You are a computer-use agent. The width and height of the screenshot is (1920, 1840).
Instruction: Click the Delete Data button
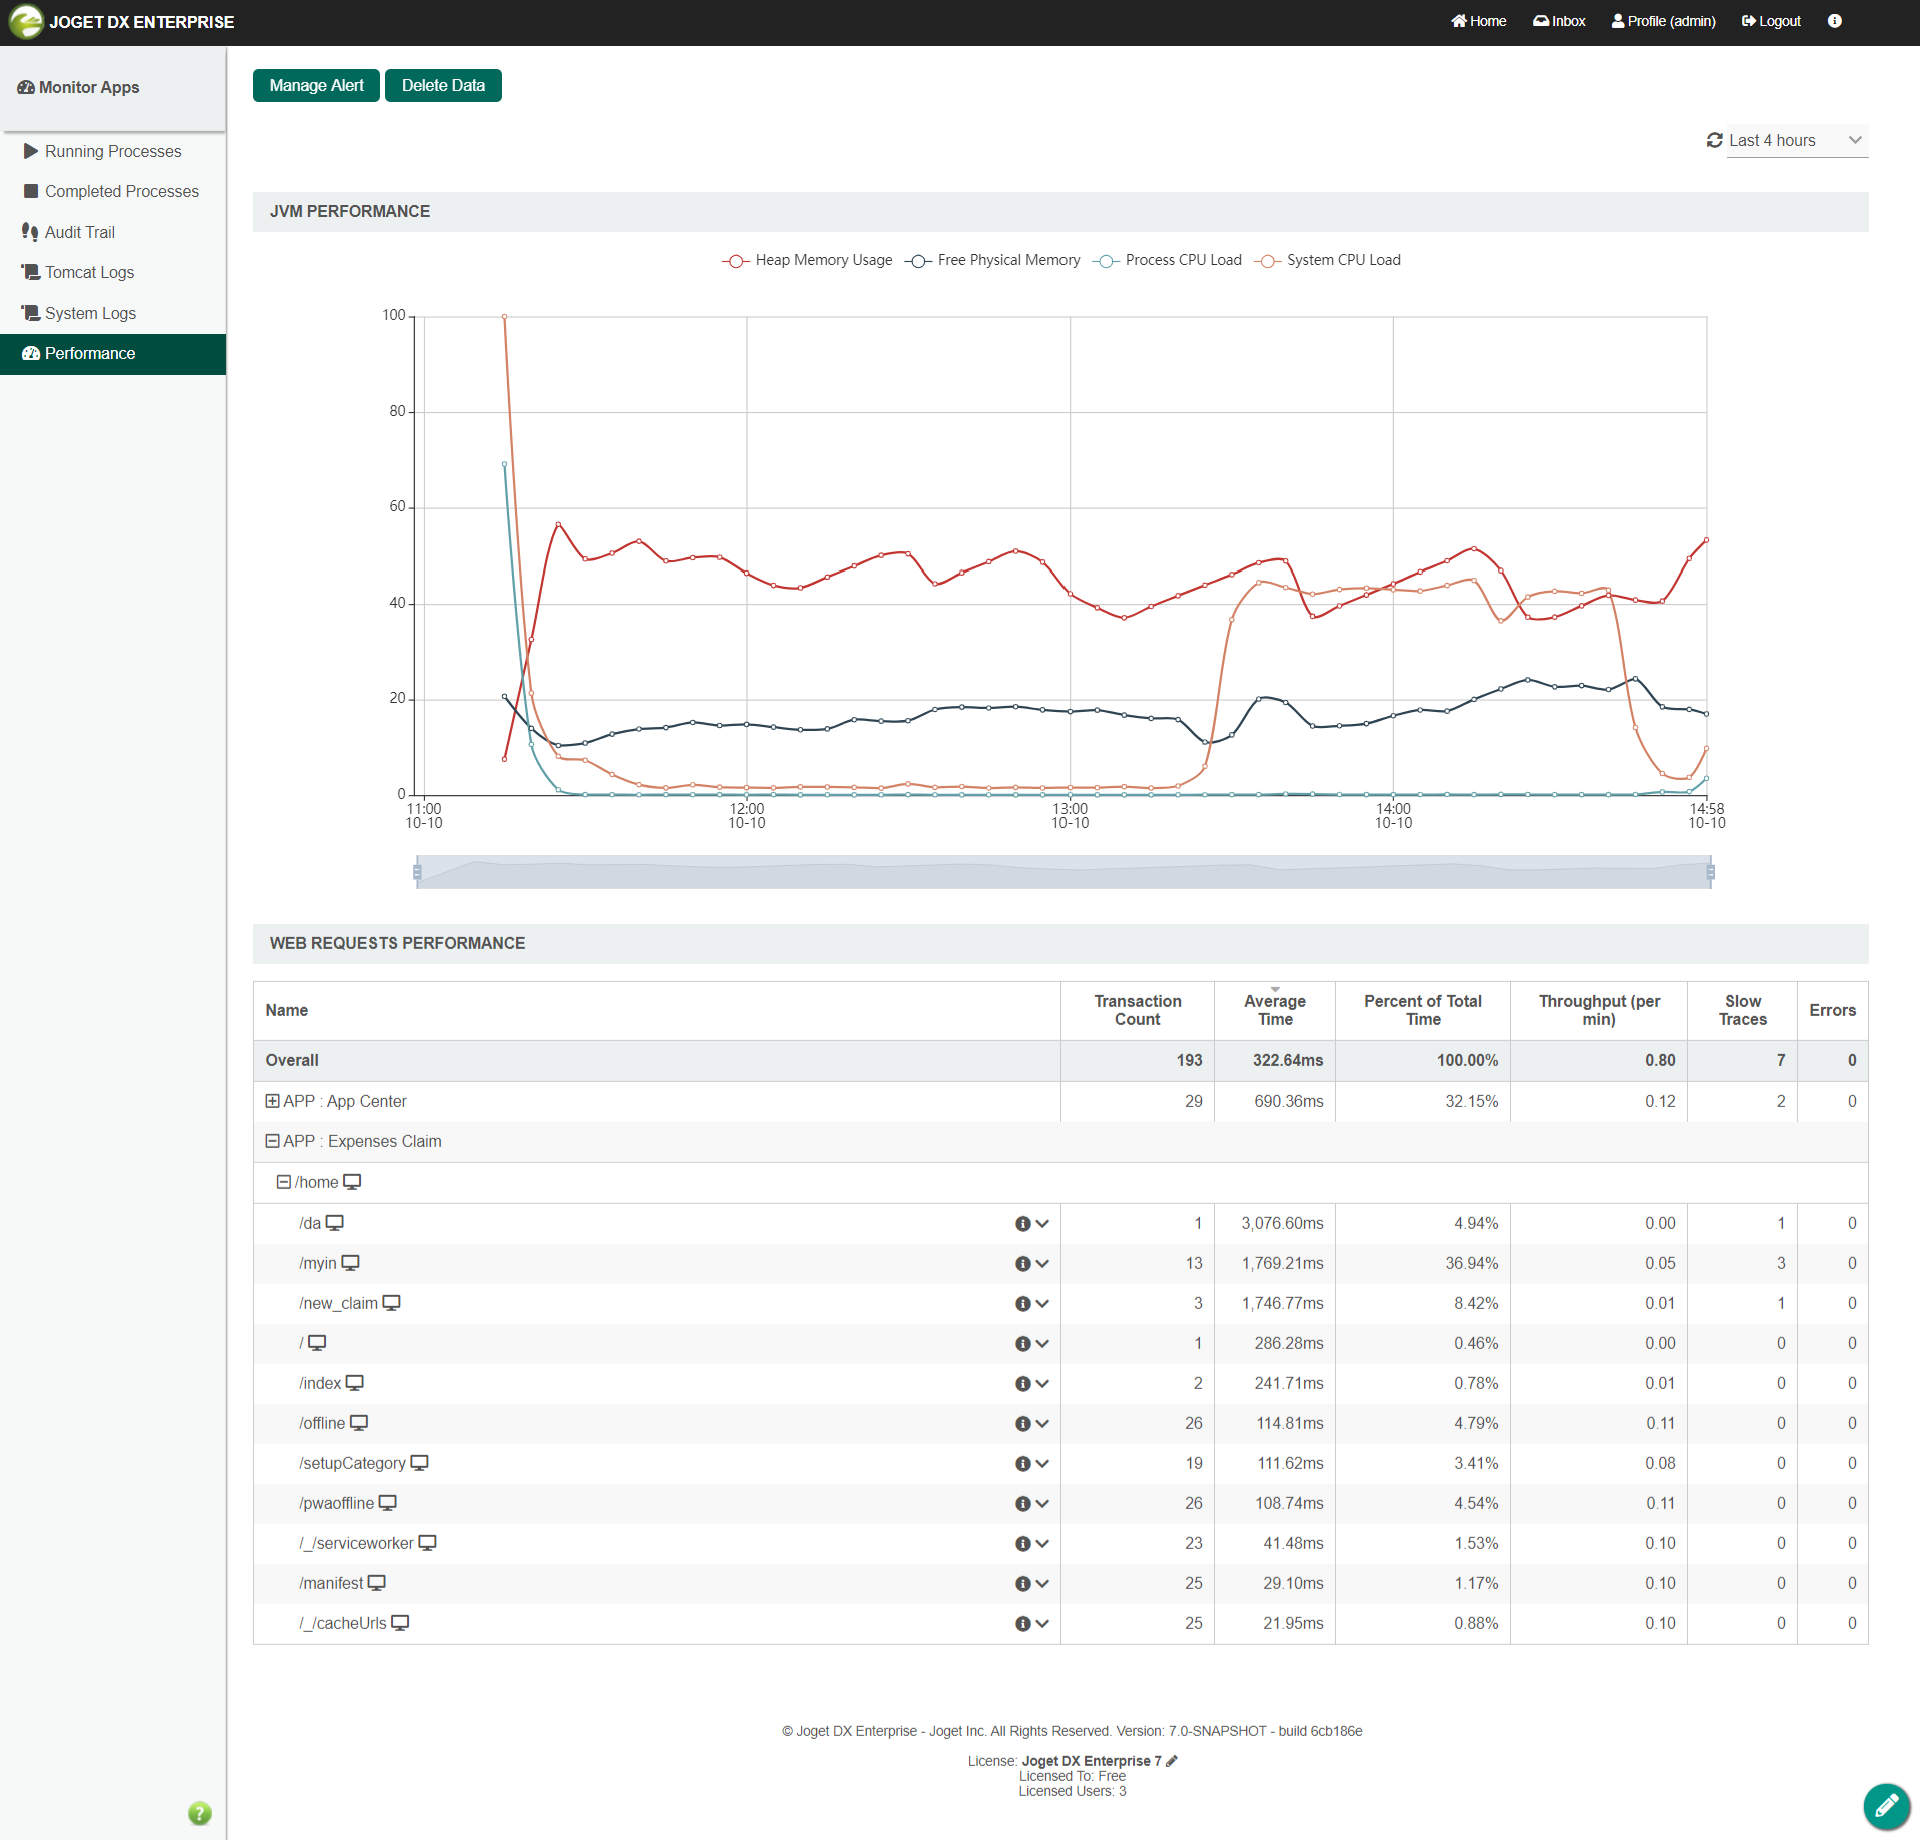443,86
